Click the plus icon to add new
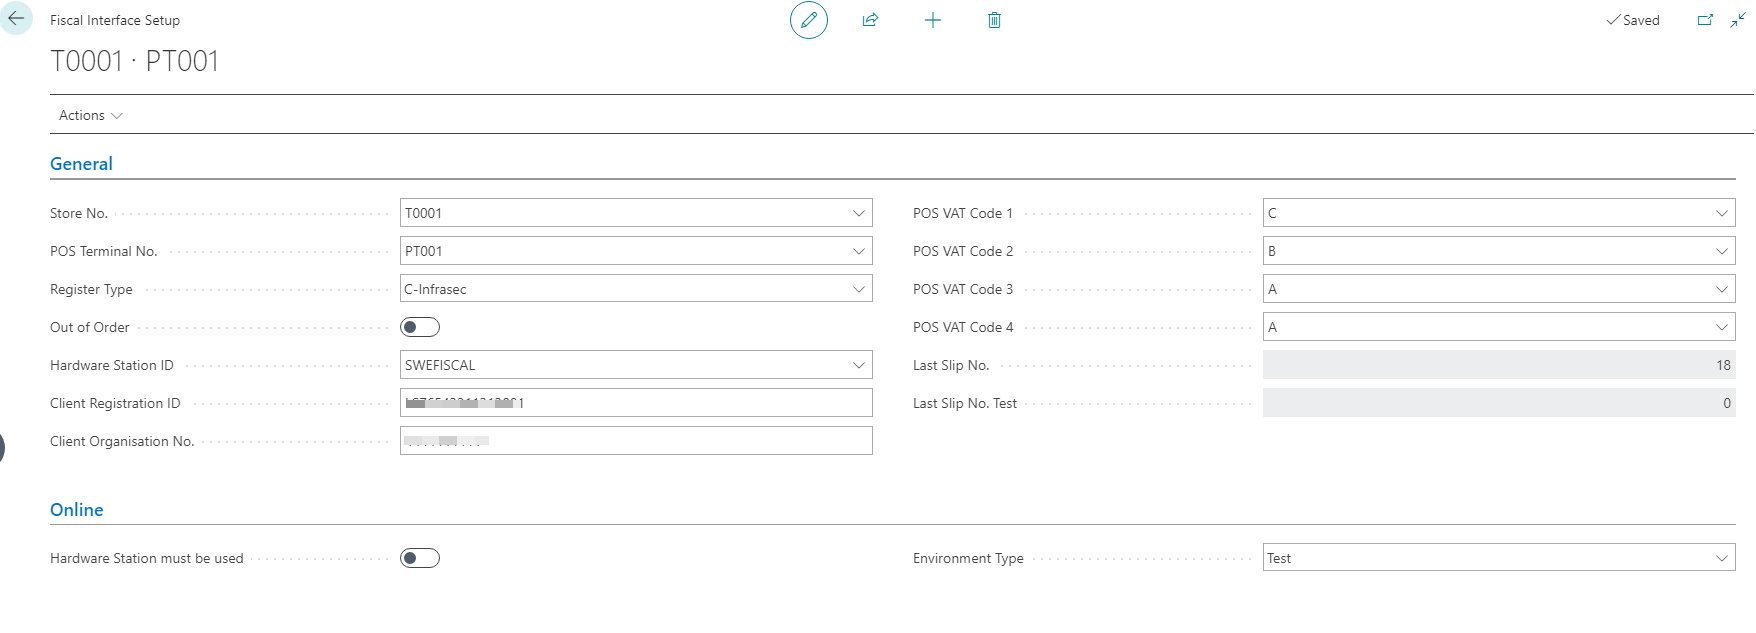Image resolution: width=1756 pixels, height=633 pixels. [932, 20]
